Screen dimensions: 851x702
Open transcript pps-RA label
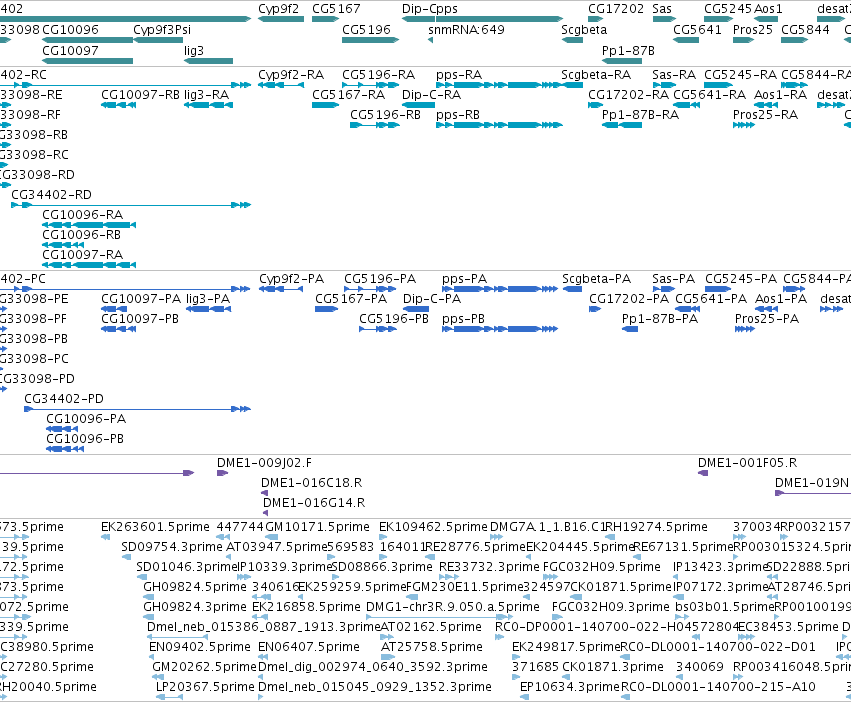459,75
